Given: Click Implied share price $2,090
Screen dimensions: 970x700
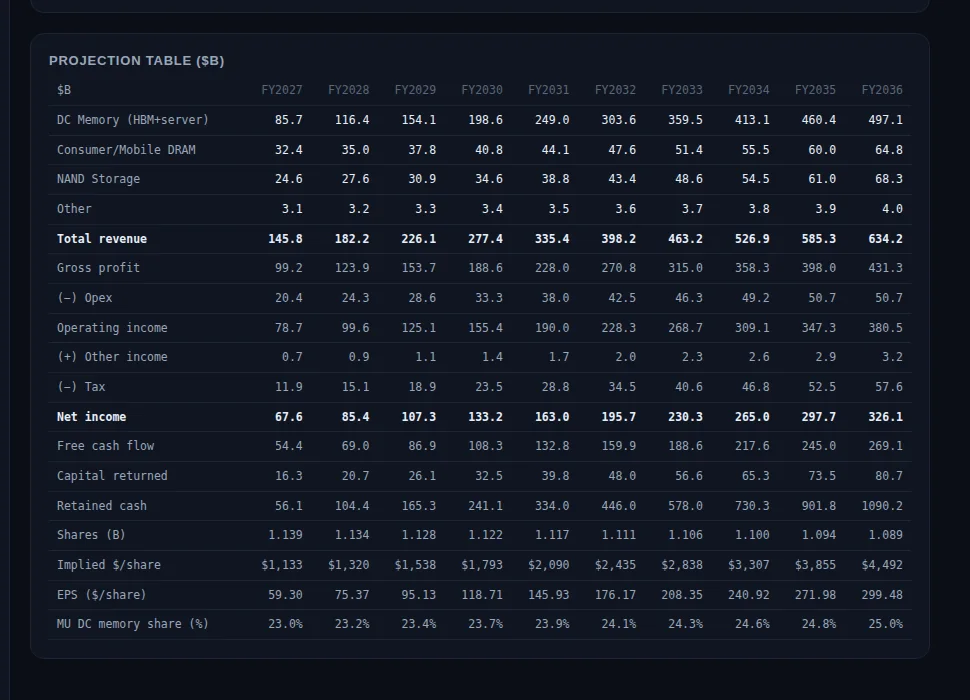Looking at the screenshot, I should pyautogui.click(x=549, y=565).
